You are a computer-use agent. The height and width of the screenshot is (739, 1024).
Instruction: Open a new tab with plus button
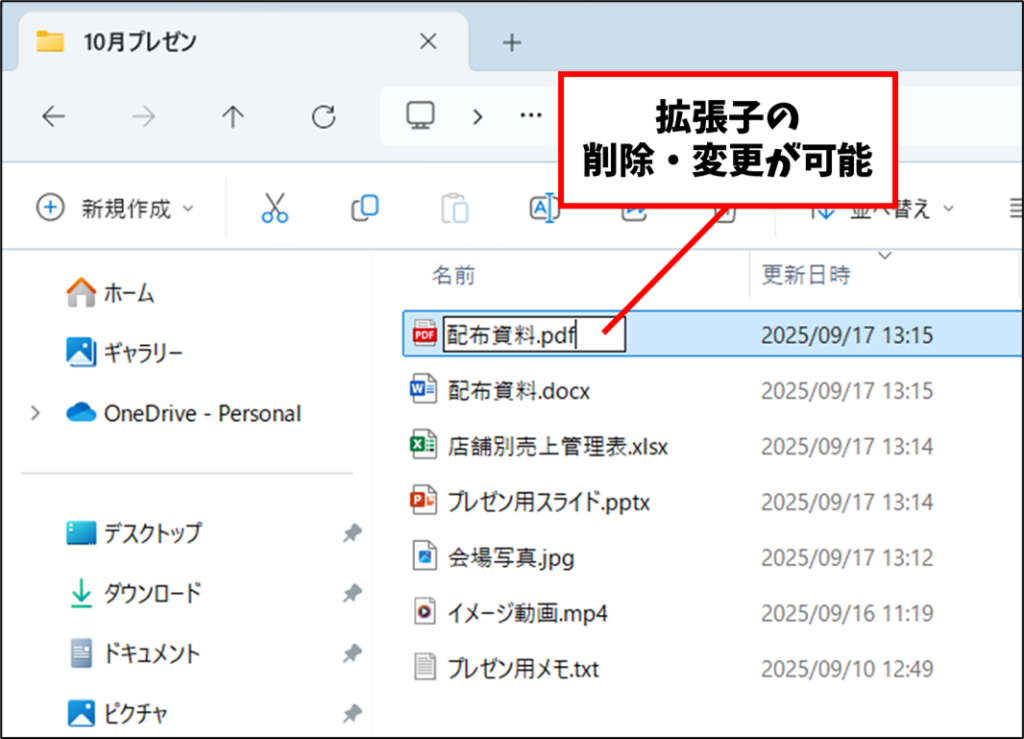pyautogui.click(x=512, y=42)
